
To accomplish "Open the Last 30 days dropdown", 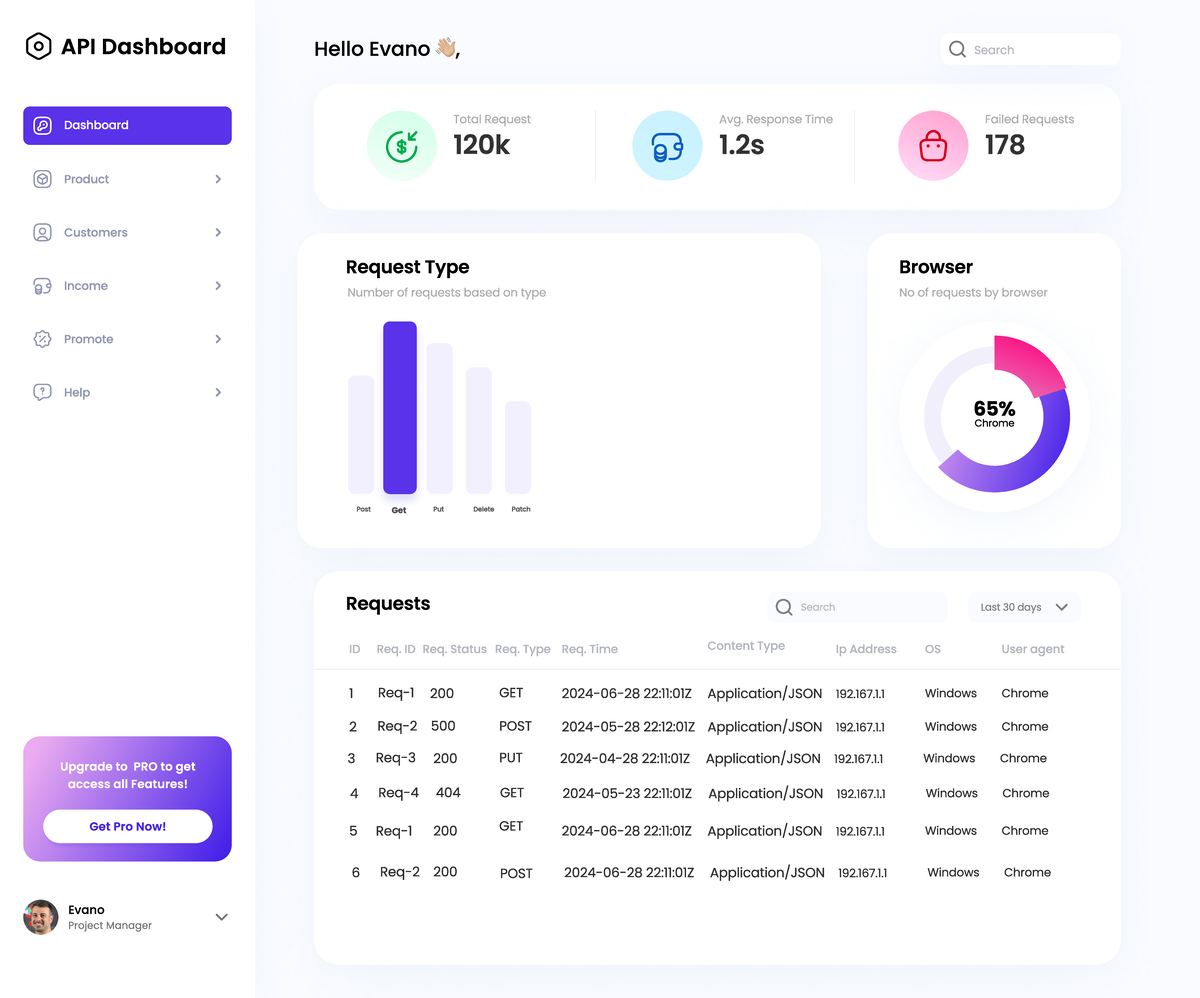I will click(1023, 607).
